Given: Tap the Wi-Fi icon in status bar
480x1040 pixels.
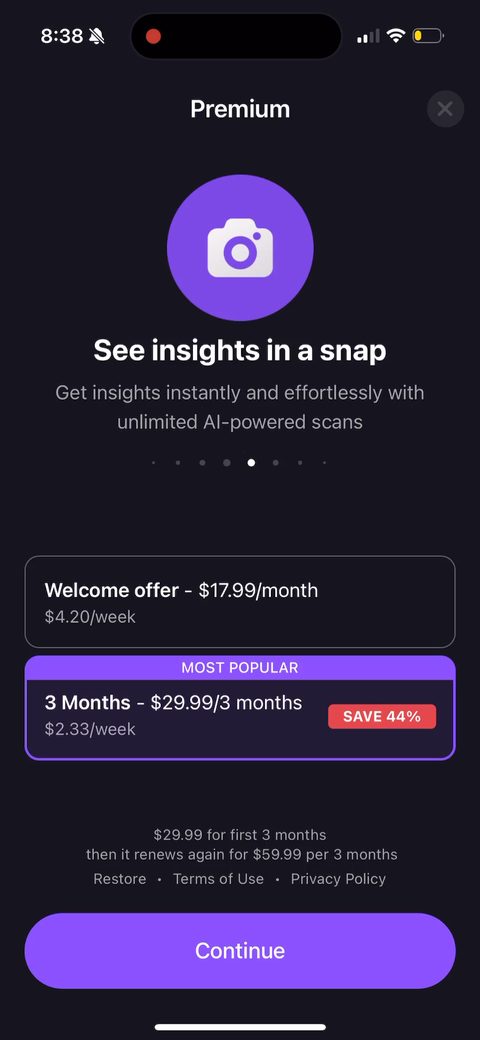Looking at the screenshot, I should coord(396,36).
